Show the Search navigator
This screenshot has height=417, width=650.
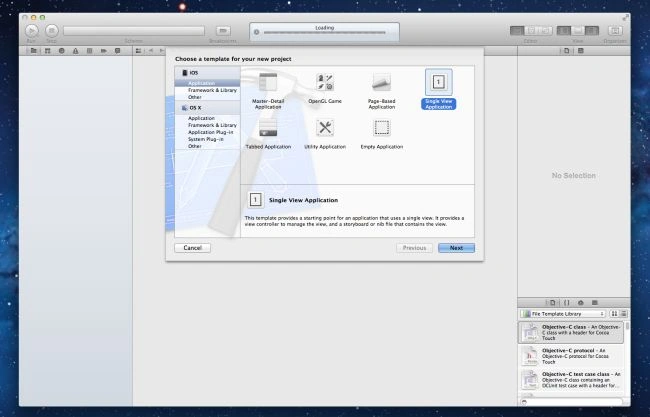click(x=61, y=51)
